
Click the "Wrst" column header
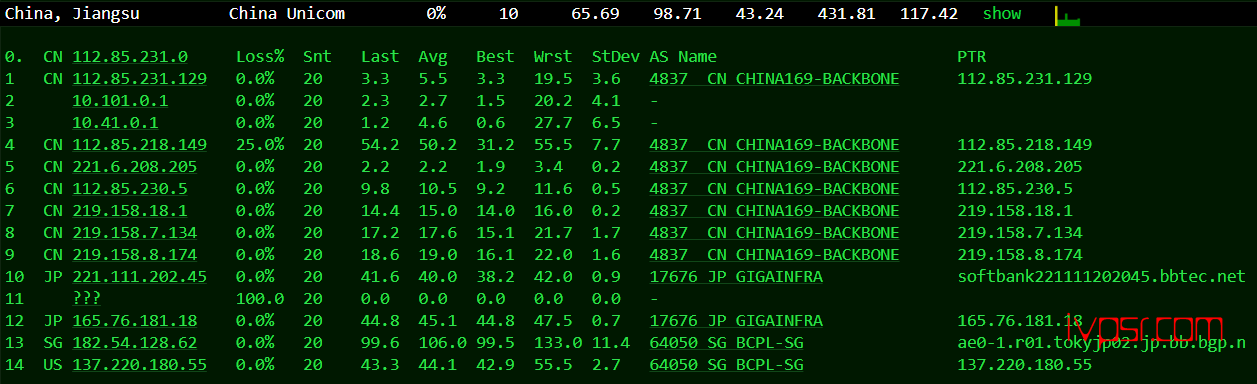click(553, 57)
